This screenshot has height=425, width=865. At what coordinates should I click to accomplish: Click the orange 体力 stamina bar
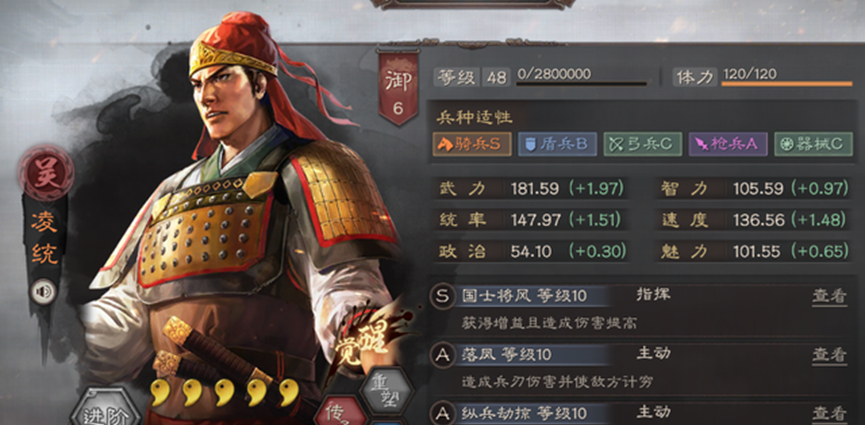[787, 84]
